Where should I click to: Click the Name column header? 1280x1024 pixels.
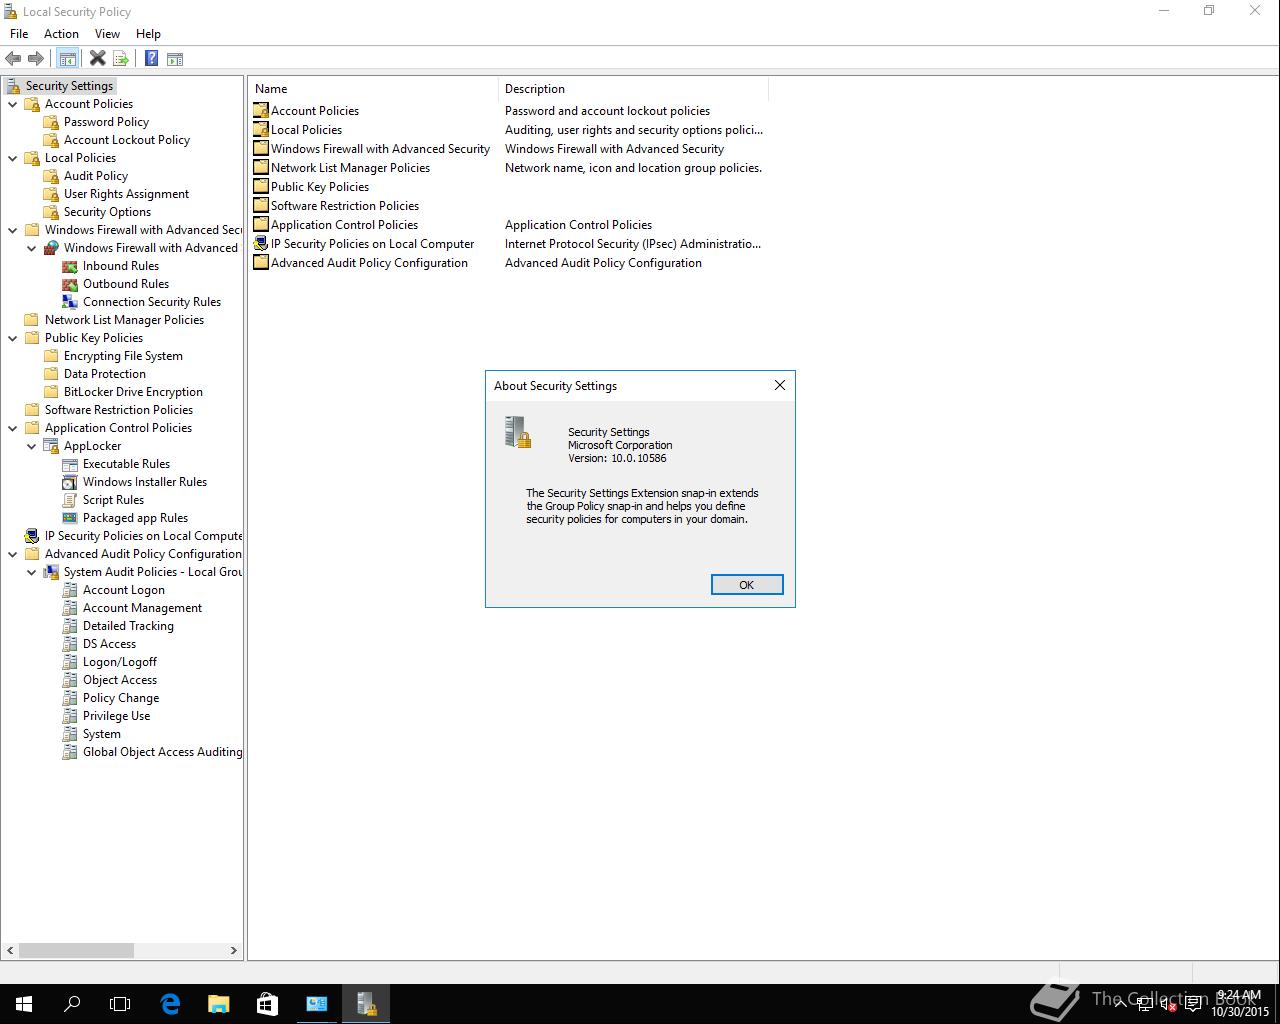[x=373, y=89]
